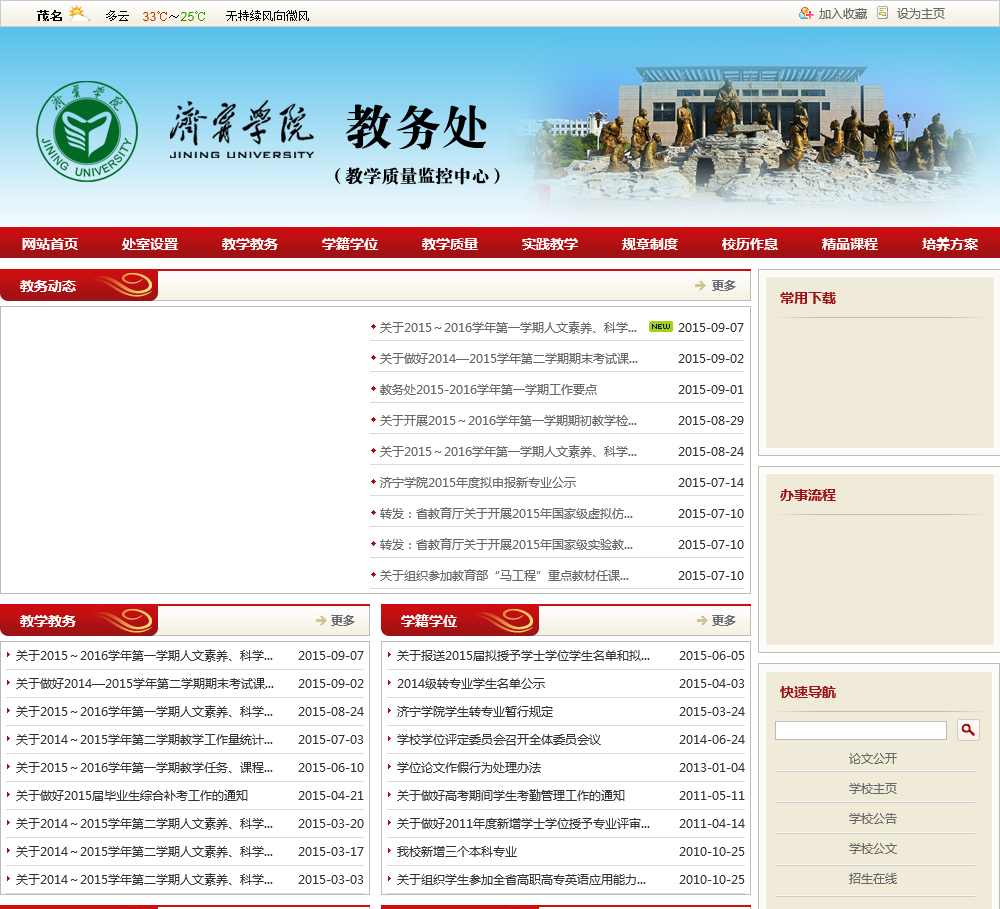This screenshot has width=1000, height=909.
Task: Open 关于开展2015～2016学年第一学期期初教学检 news
Action: click(508, 420)
